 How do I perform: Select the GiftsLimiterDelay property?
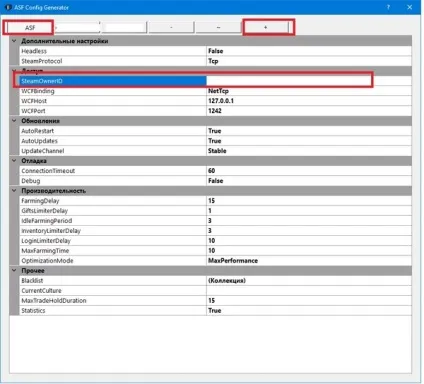point(113,211)
